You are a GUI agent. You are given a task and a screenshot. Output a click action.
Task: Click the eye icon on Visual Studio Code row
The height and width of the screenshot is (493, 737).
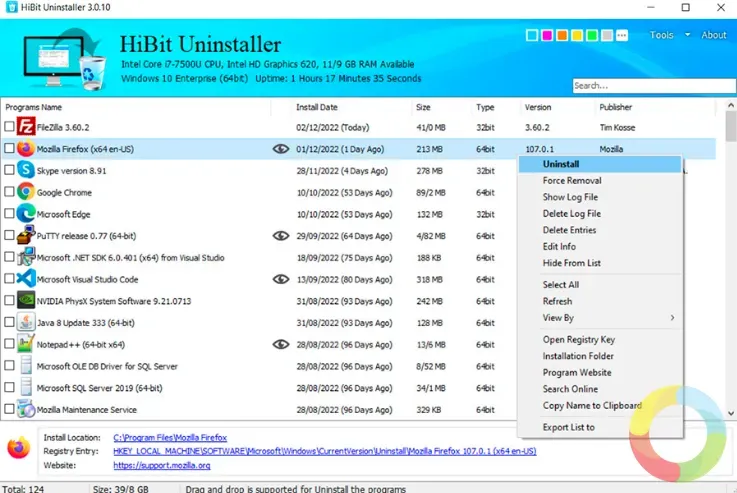(281, 279)
